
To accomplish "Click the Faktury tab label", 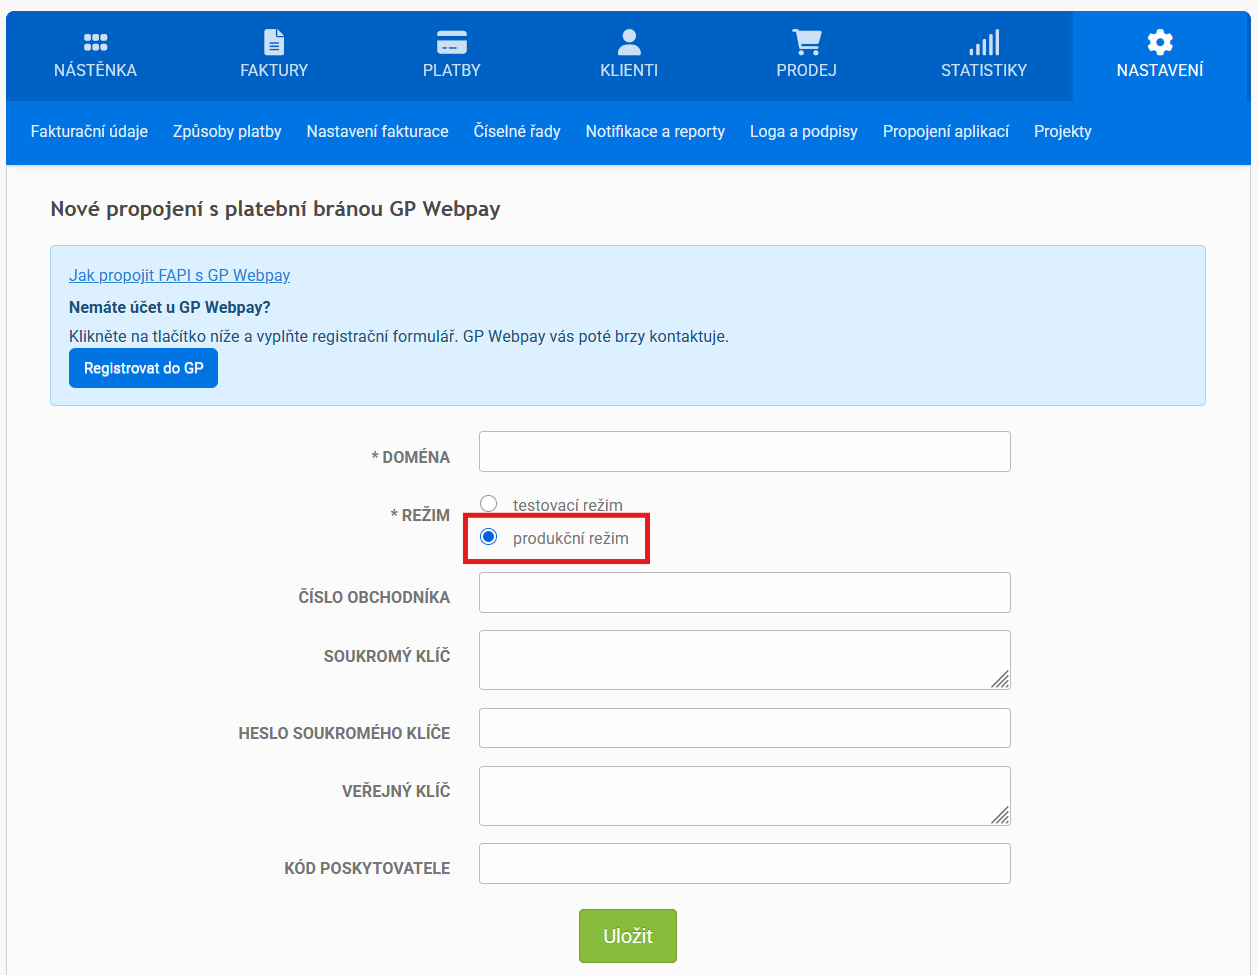I will [x=274, y=71].
